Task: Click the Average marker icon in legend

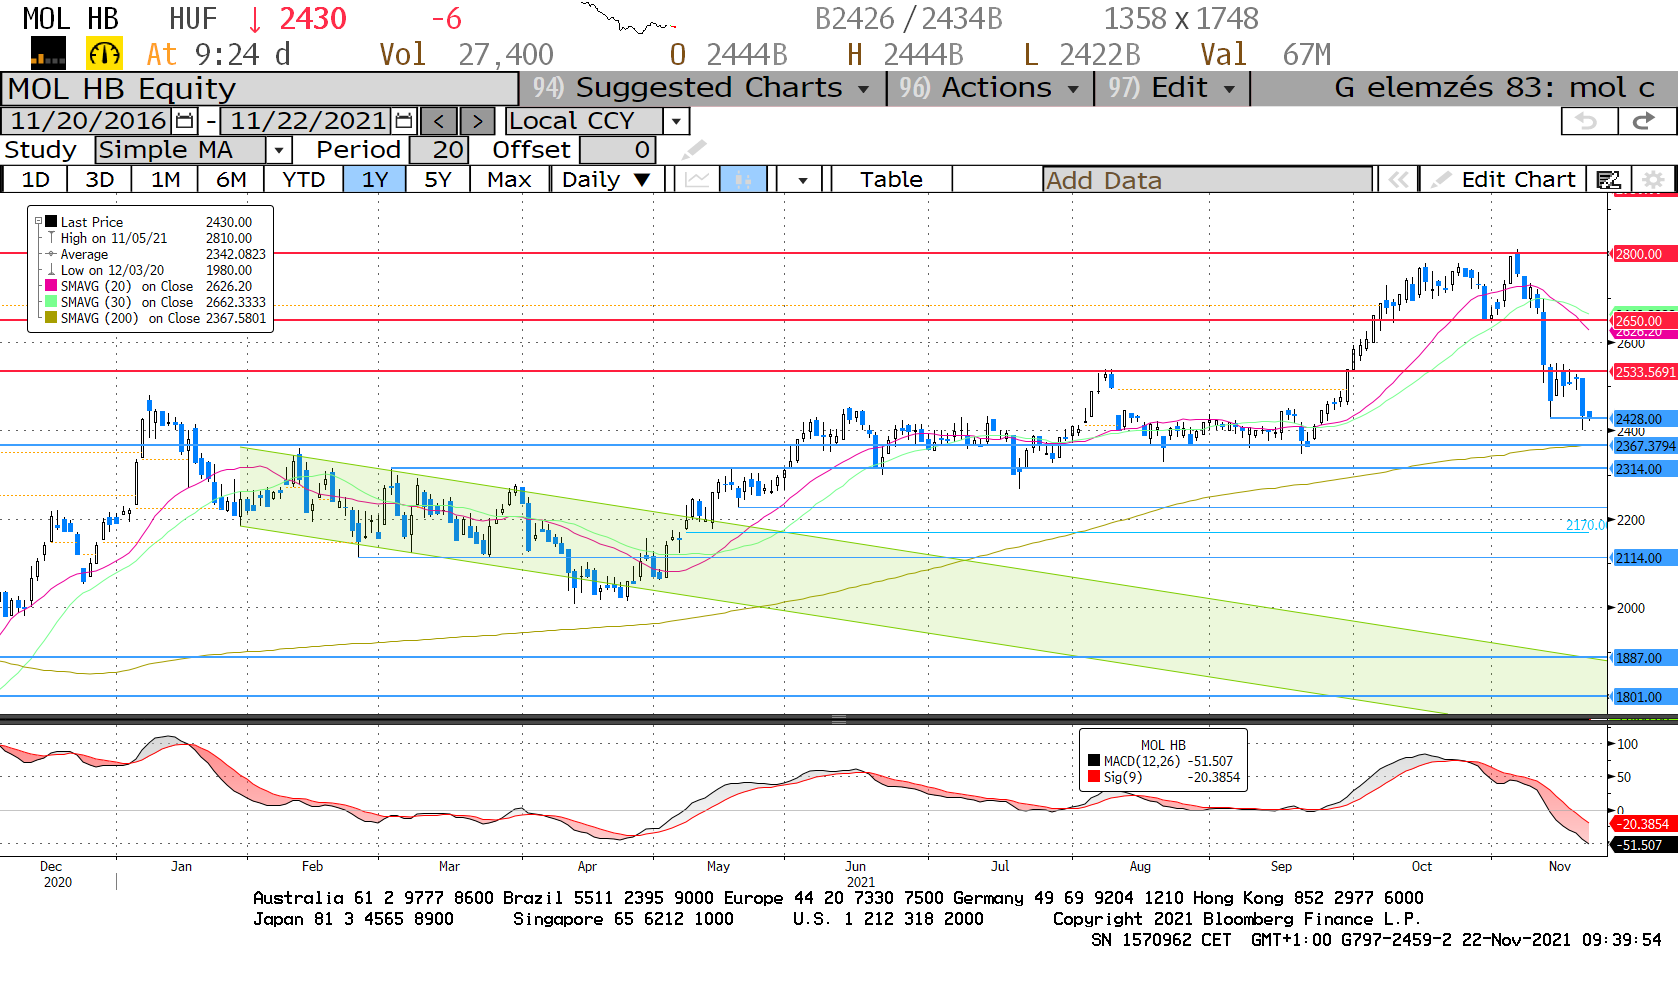Action: tap(51, 254)
